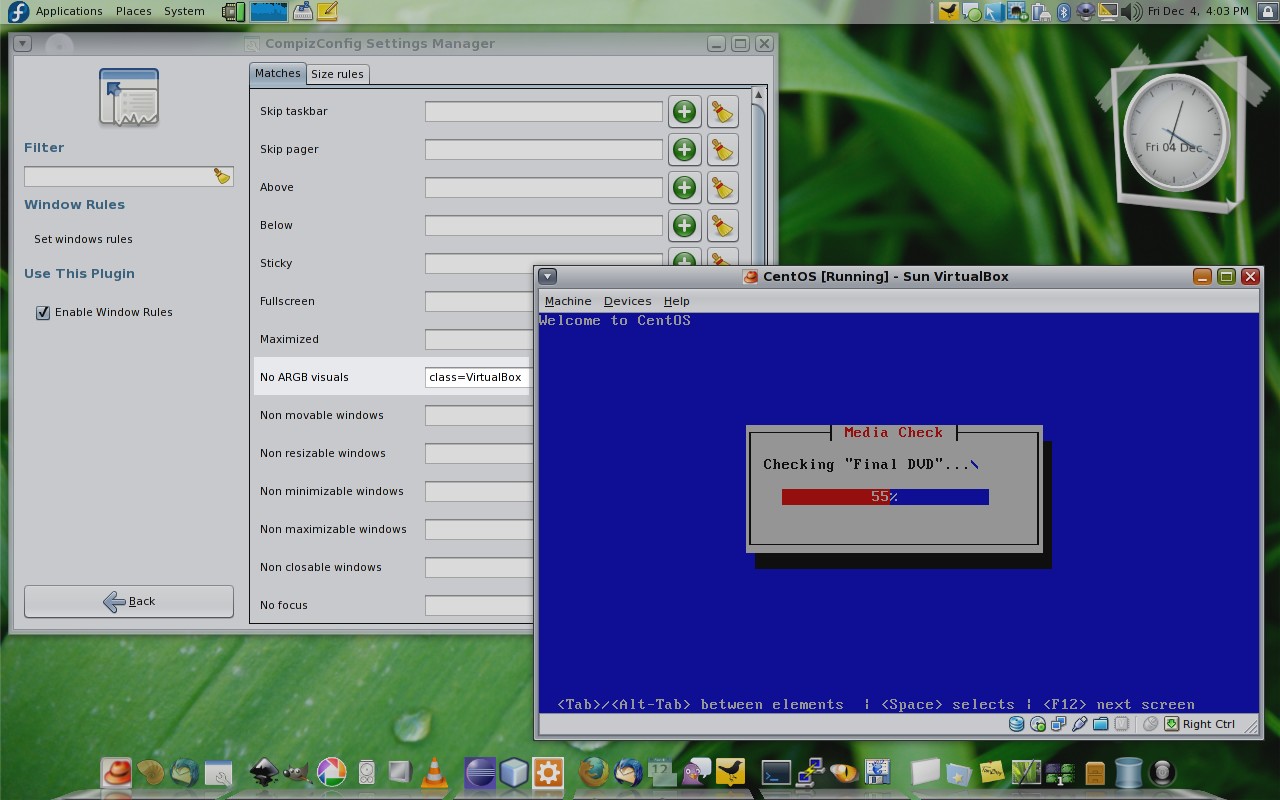Click date and time in top panel
The image size is (1280, 800).
click(x=1197, y=11)
